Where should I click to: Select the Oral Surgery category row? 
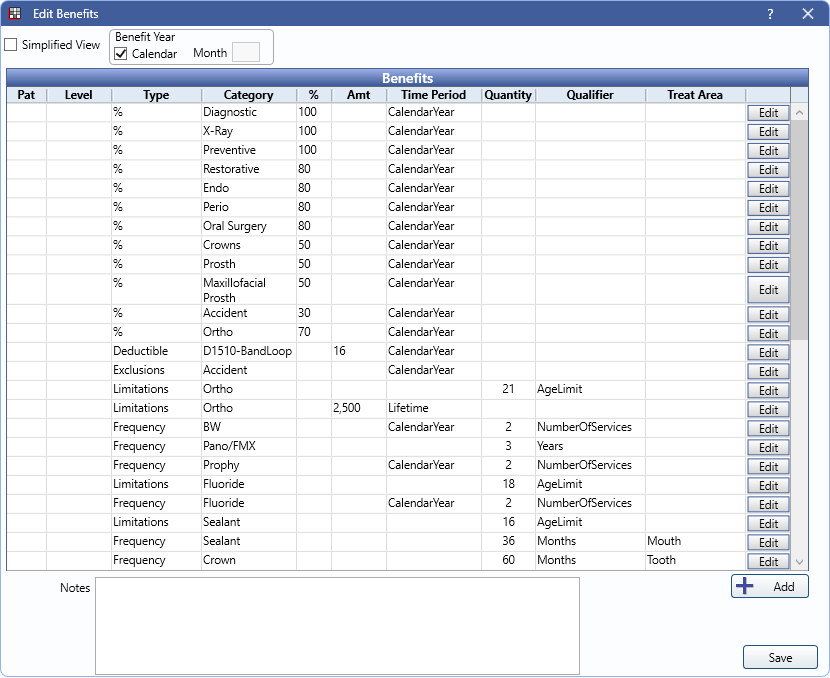pyautogui.click(x=234, y=226)
